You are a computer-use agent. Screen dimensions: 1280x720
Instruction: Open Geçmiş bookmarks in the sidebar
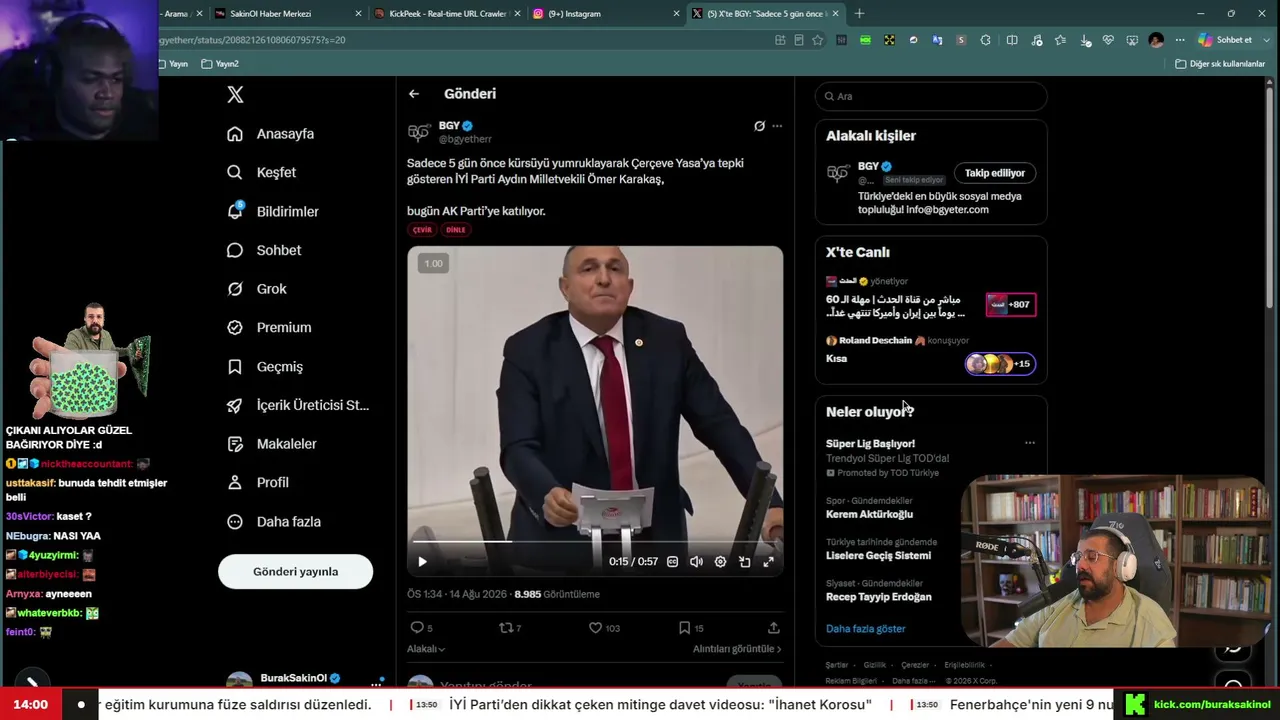click(264, 366)
